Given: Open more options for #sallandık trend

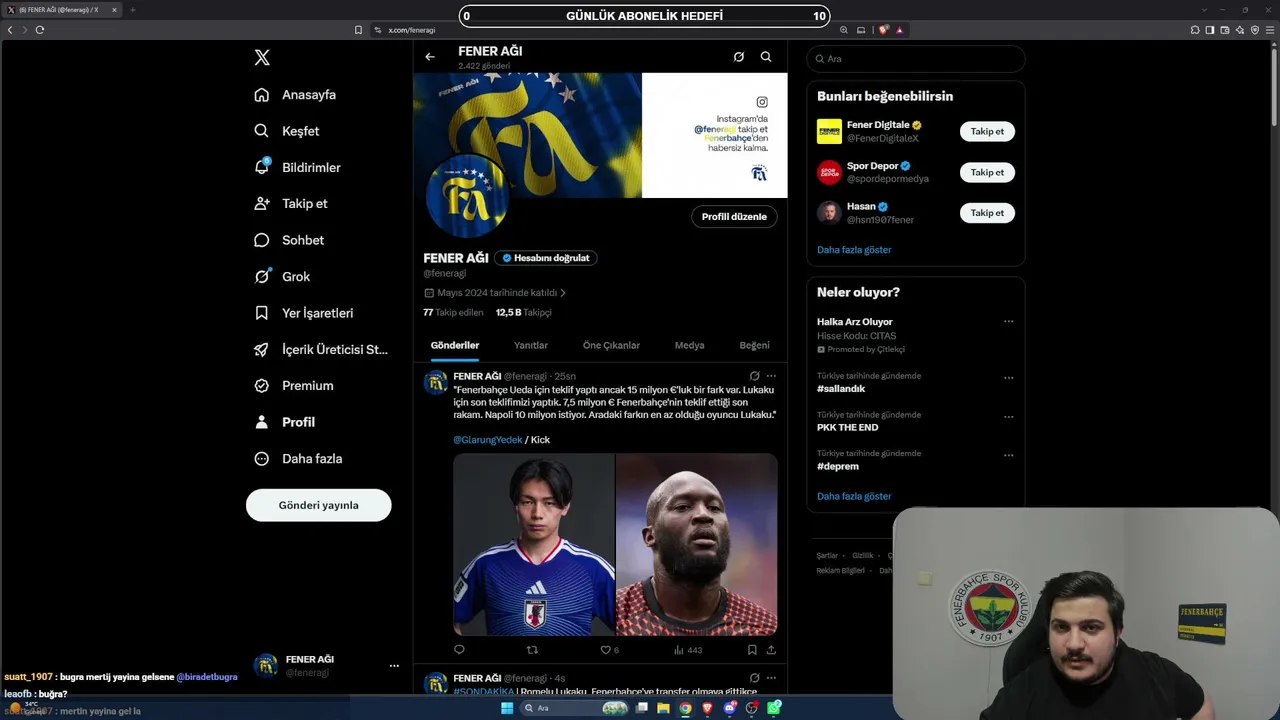Looking at the screenshot, I should [x=1008, y=378].
